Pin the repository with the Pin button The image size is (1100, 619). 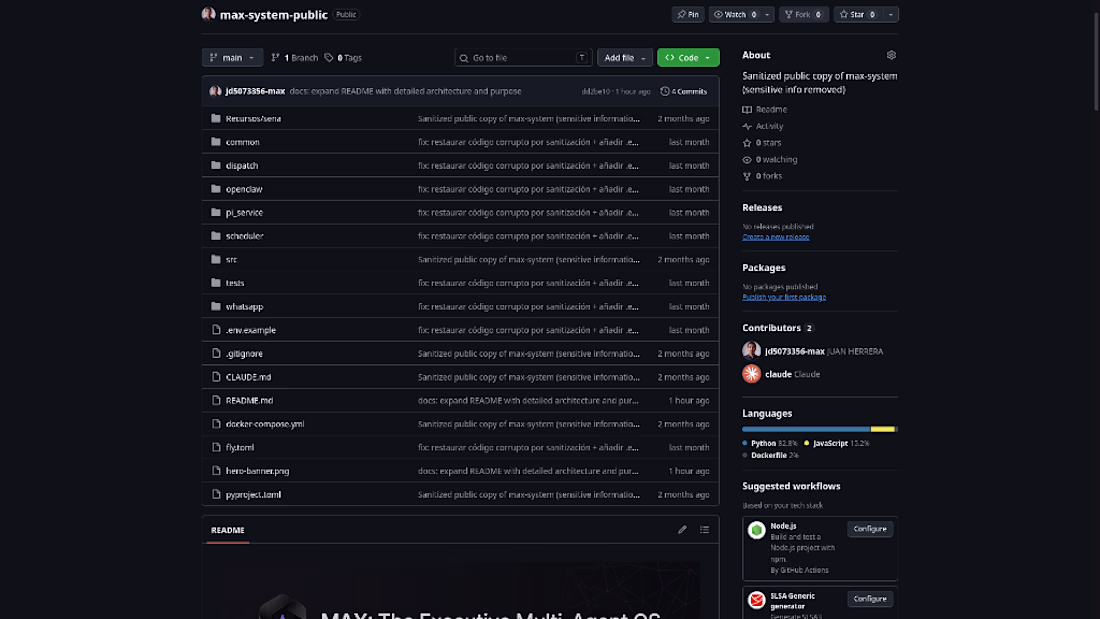pos(688,14)
